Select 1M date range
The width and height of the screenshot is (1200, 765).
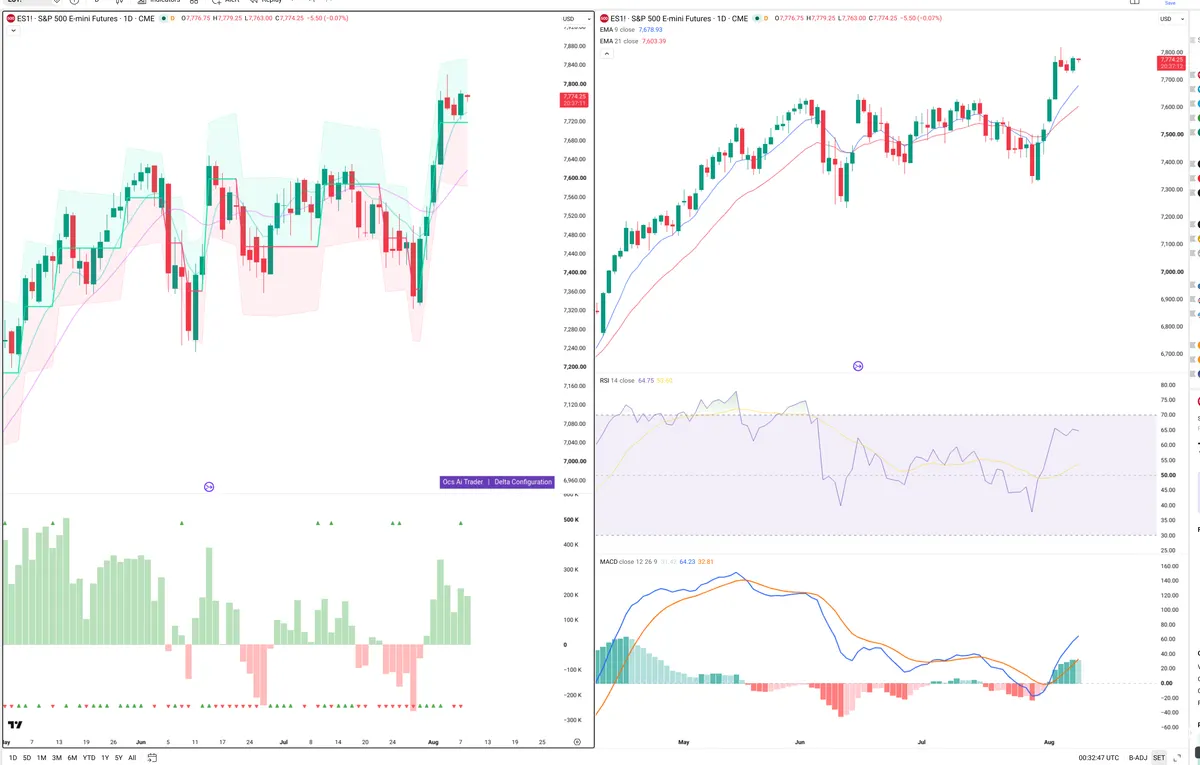coord(41,758)
